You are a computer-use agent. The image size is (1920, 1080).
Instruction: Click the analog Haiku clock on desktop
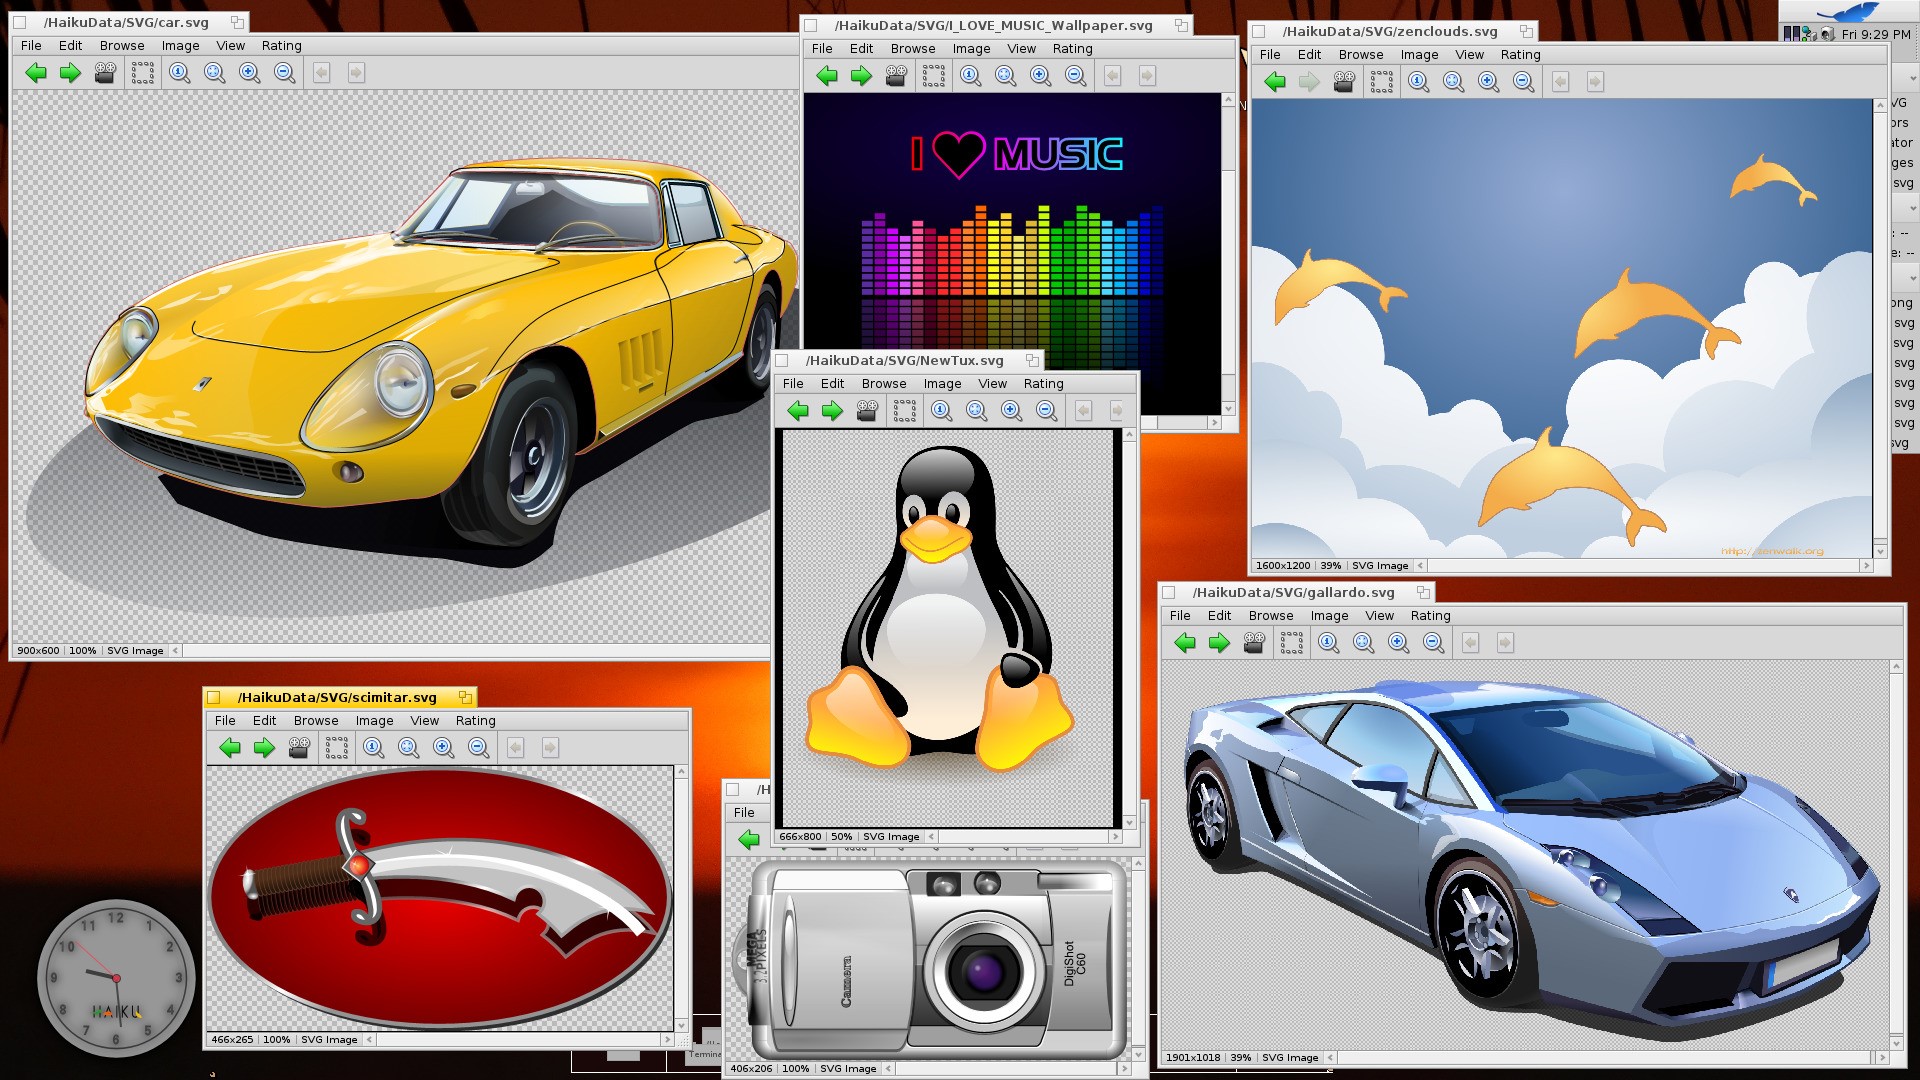click(x=116, y=978)
